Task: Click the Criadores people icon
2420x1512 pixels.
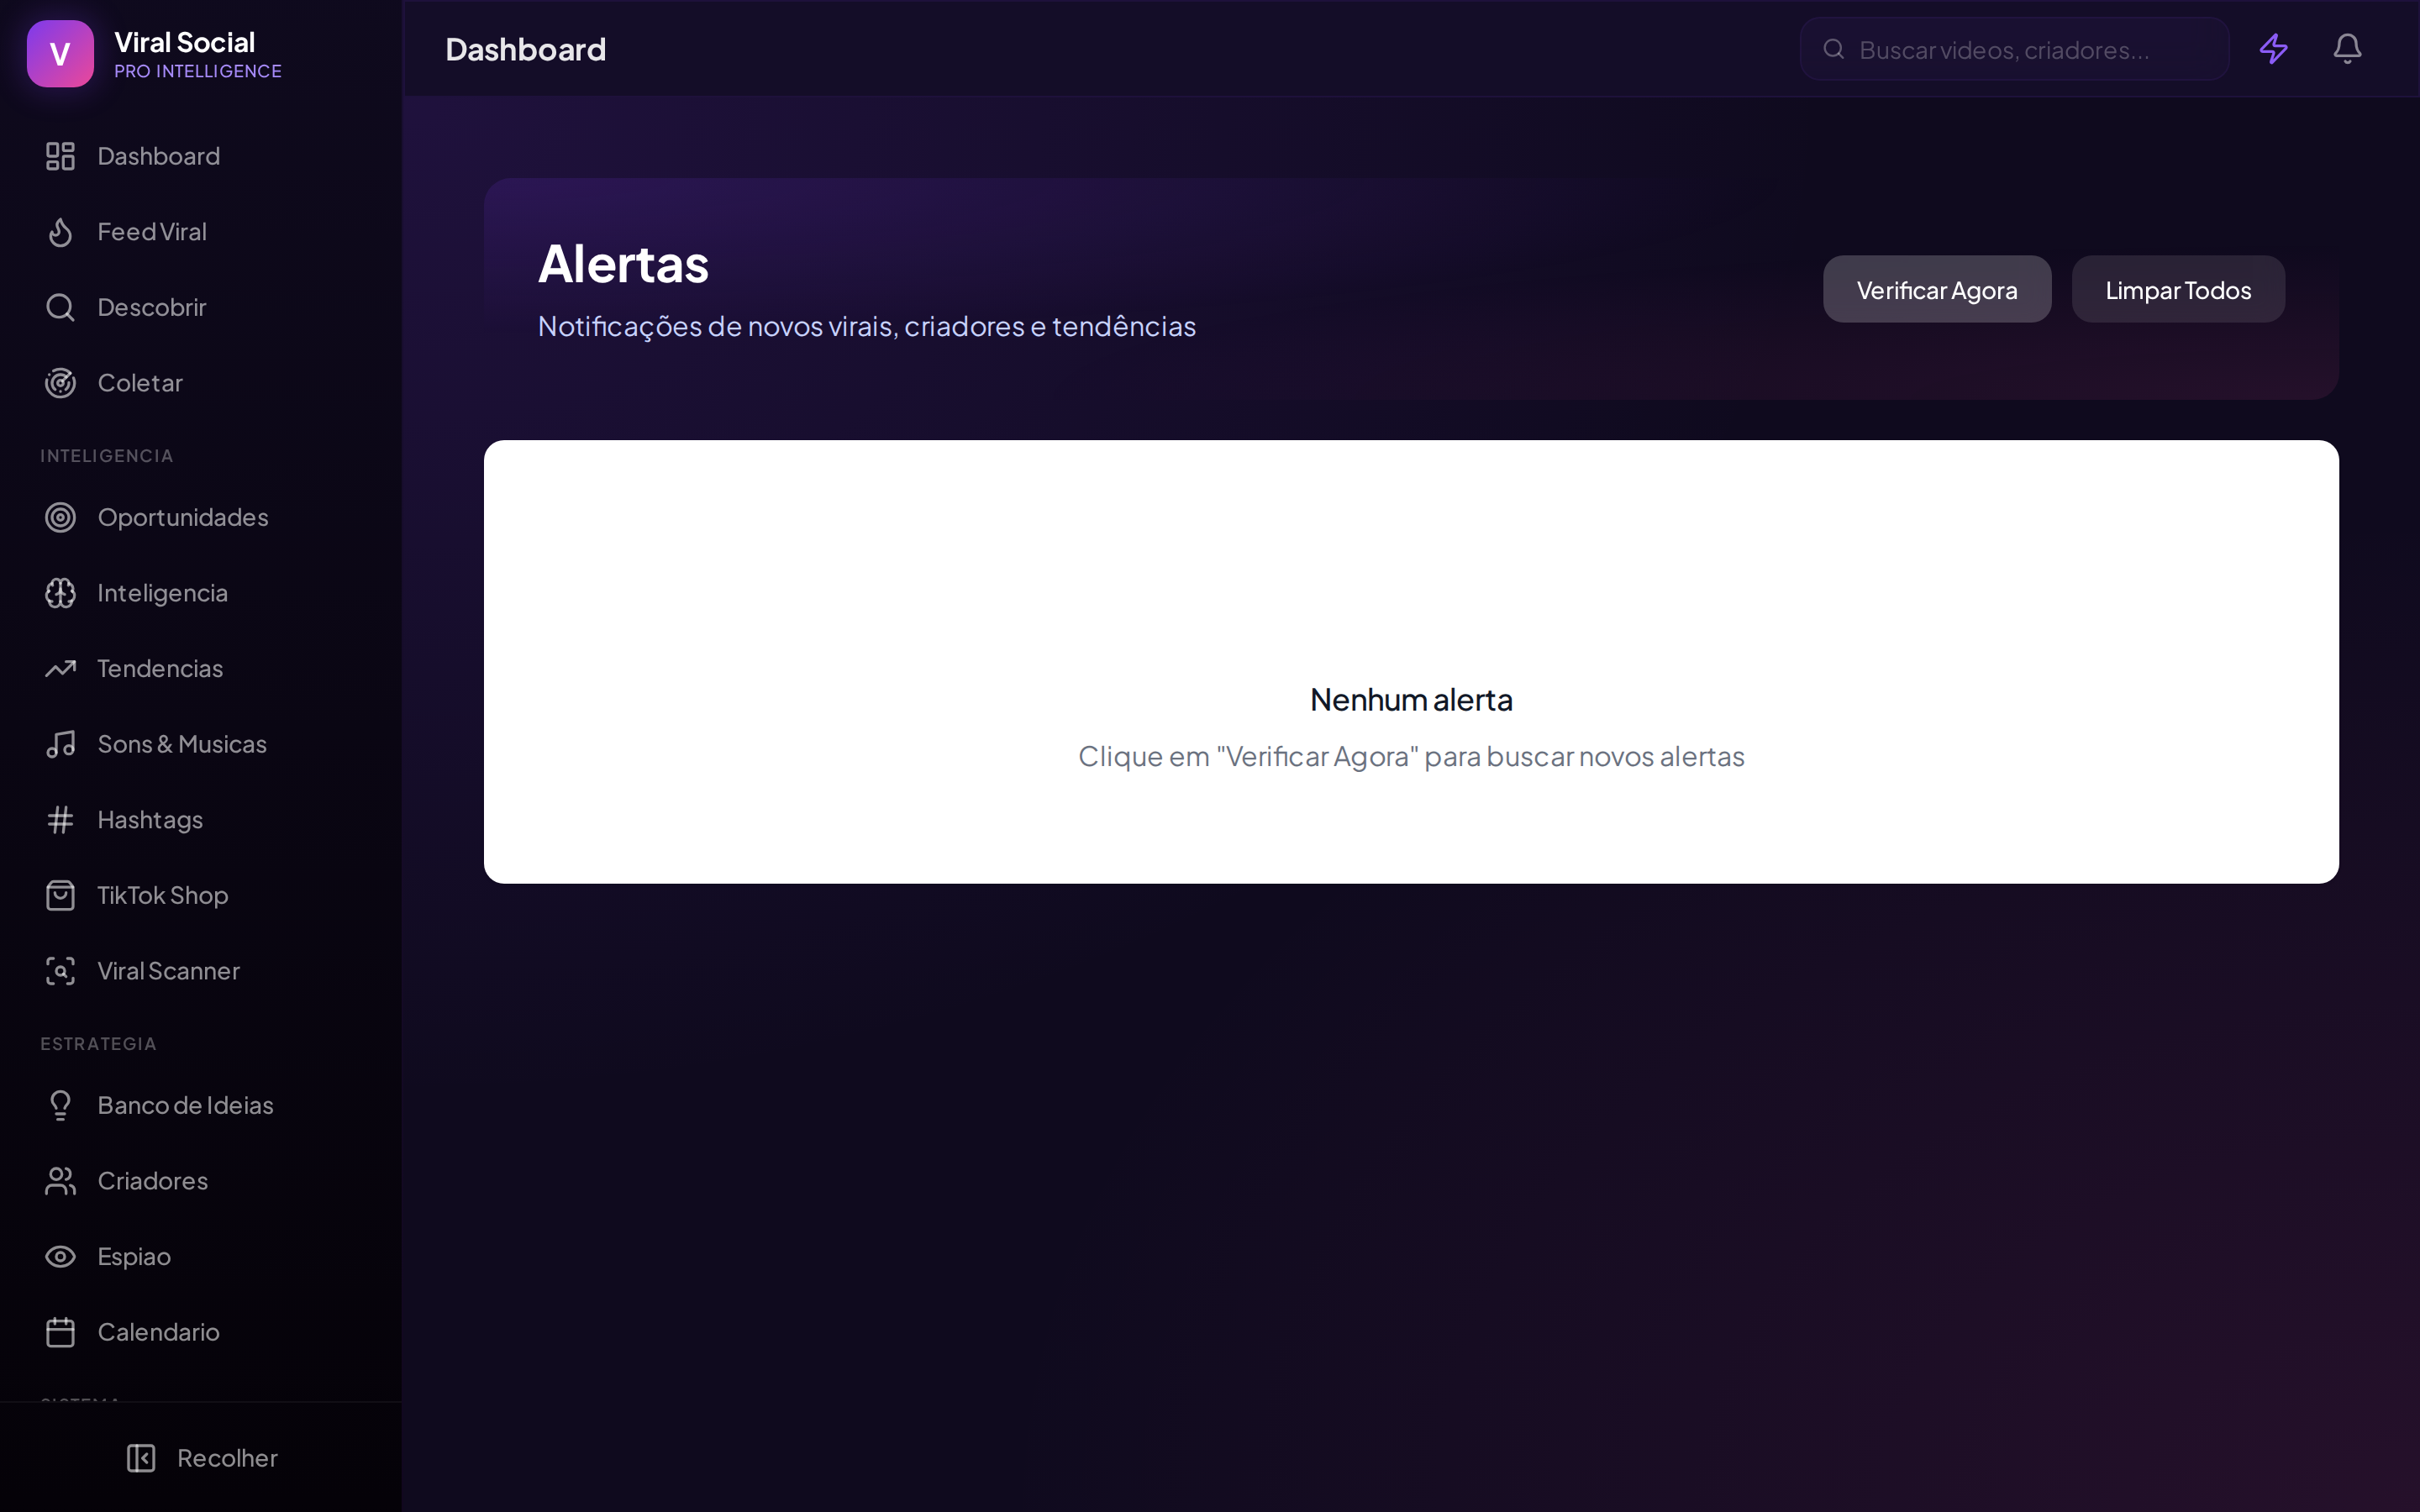Action: [60, 1181]
